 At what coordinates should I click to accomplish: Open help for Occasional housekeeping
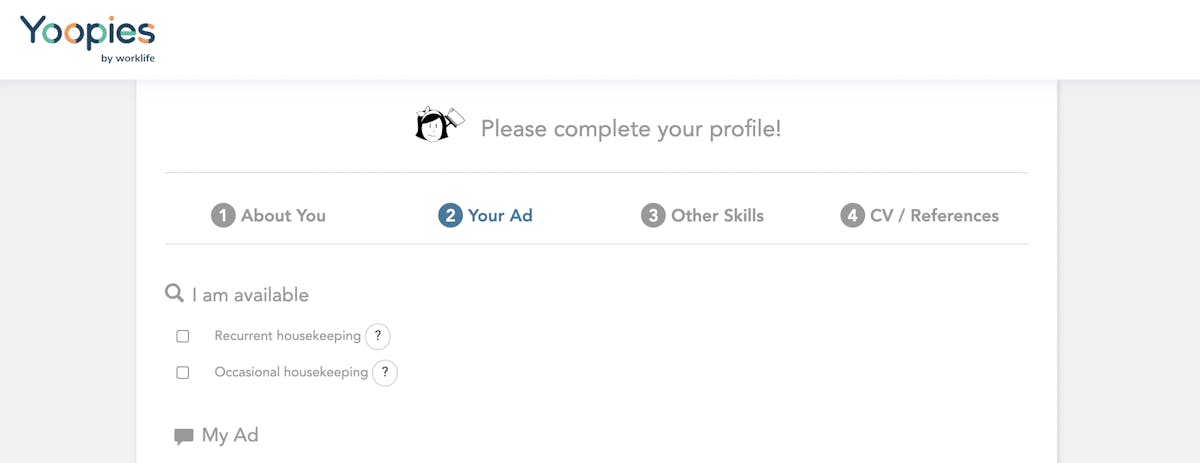[385, 372]
